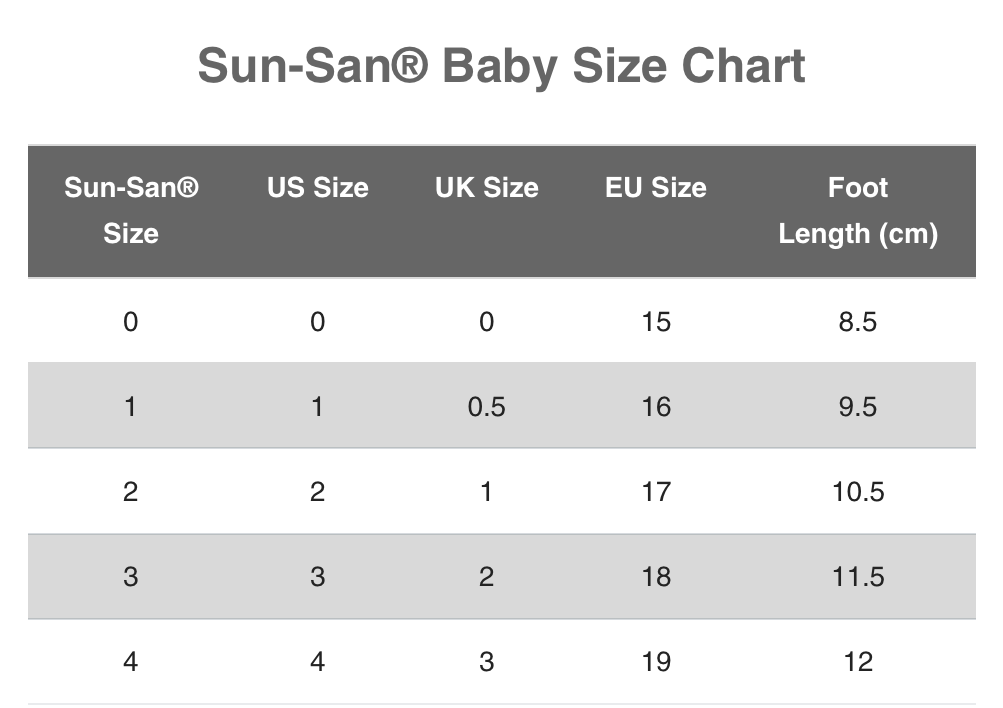Click the Sun-San Baby Size Chart title
The width and height of the screenshot is (1003, 708).
click(x=502, y=67)
